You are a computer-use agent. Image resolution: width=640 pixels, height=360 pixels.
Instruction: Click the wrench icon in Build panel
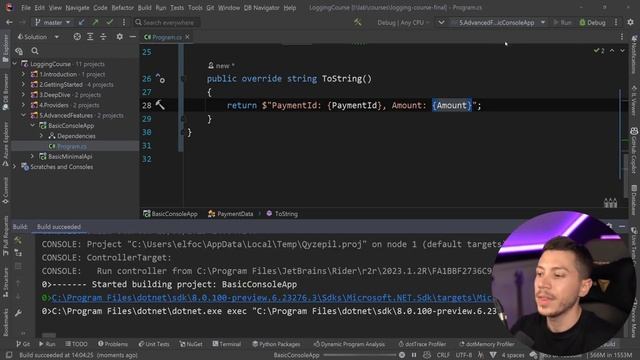tap(18, 313)
